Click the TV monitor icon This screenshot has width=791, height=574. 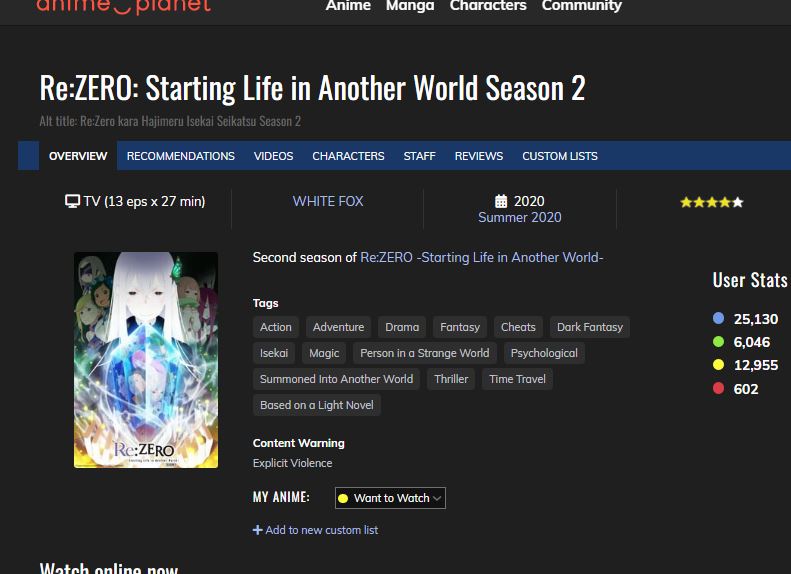click(x=72, y=201)
